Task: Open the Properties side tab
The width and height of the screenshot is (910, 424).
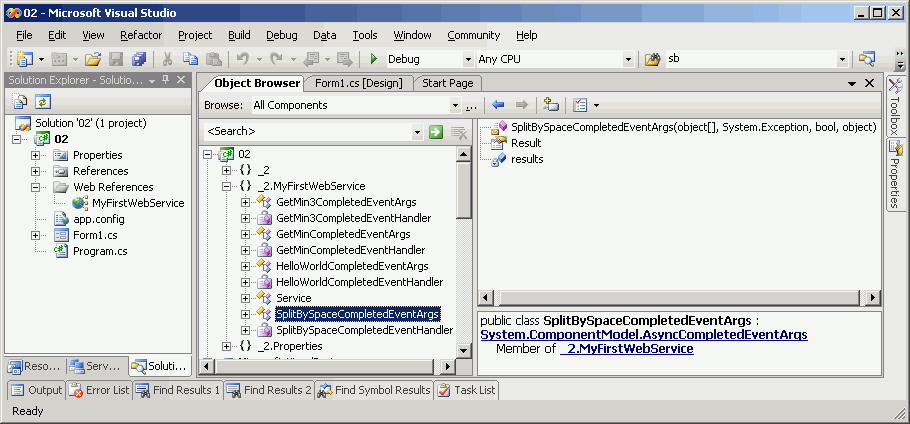Action: (x=895, y=175)
